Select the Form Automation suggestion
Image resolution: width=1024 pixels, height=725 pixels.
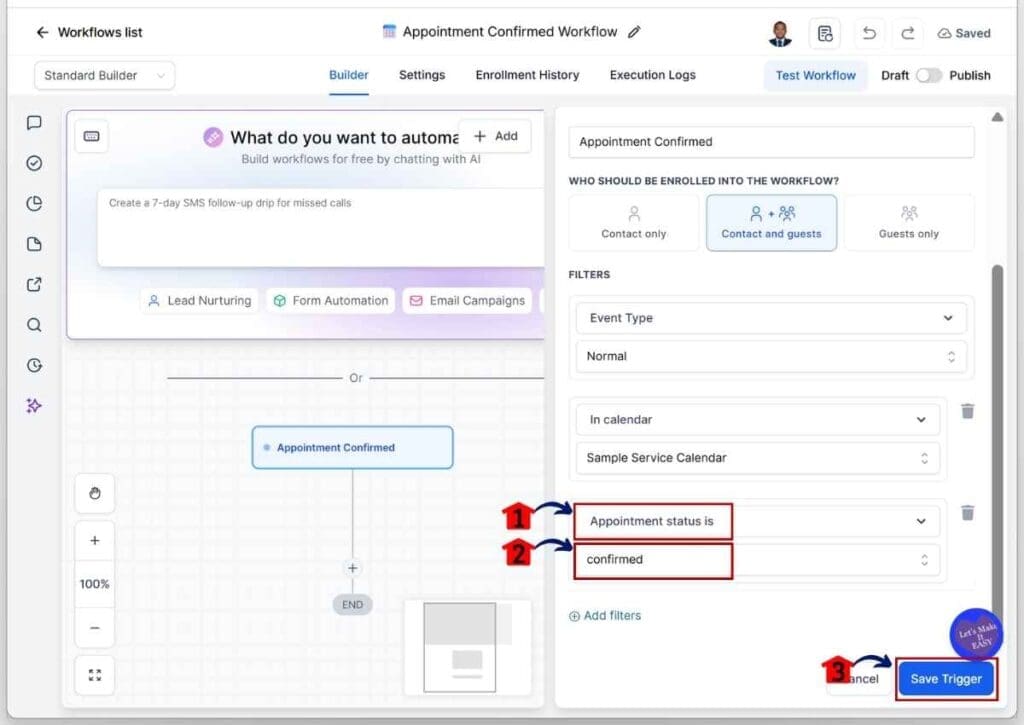(x=330, y=301)
